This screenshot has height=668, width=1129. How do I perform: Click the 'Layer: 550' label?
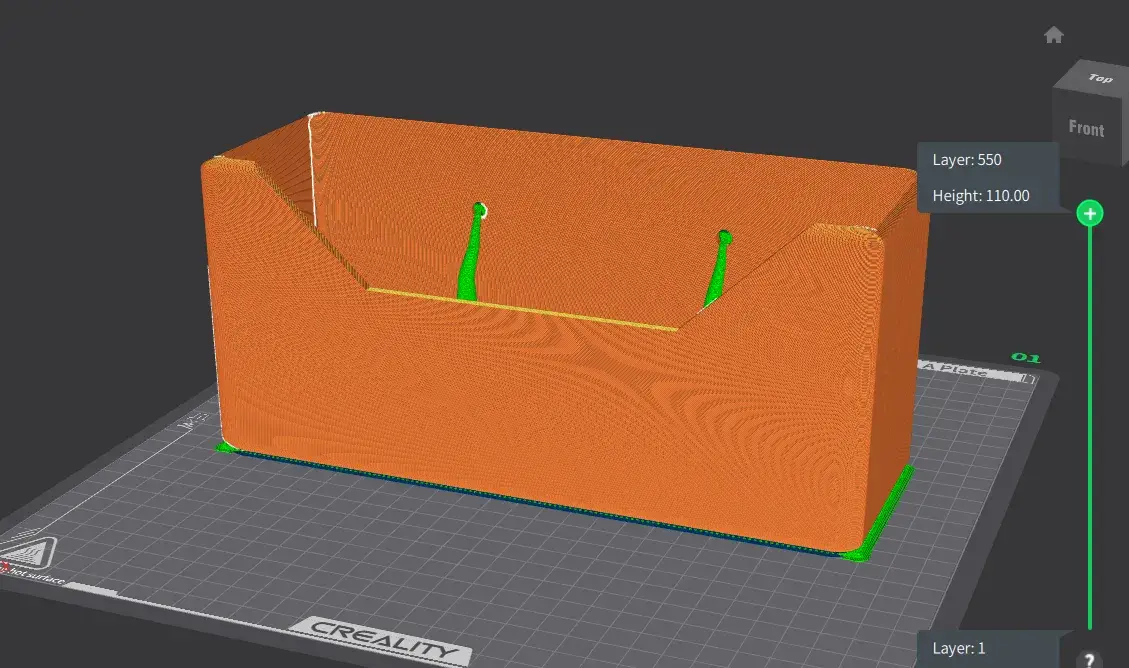[966, 160]
